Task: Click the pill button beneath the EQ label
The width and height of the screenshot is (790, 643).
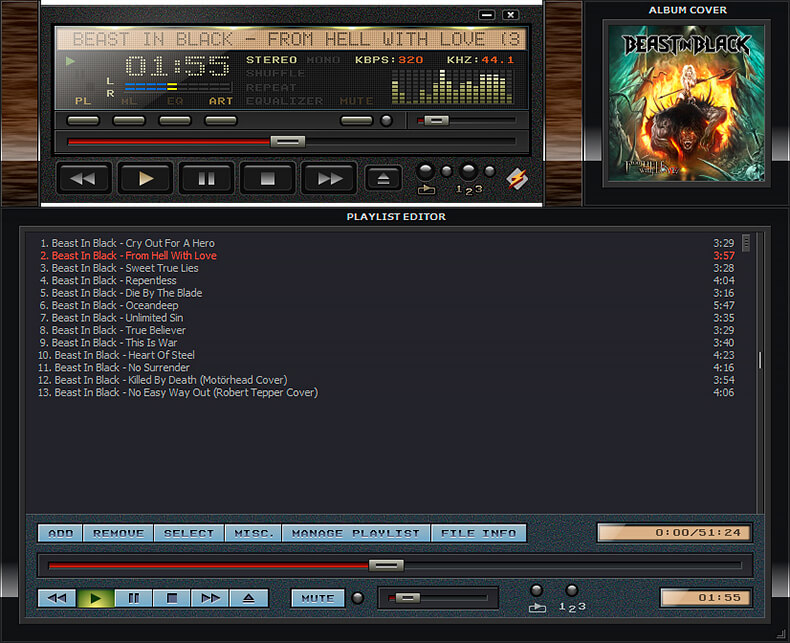Action: [175, 120]
